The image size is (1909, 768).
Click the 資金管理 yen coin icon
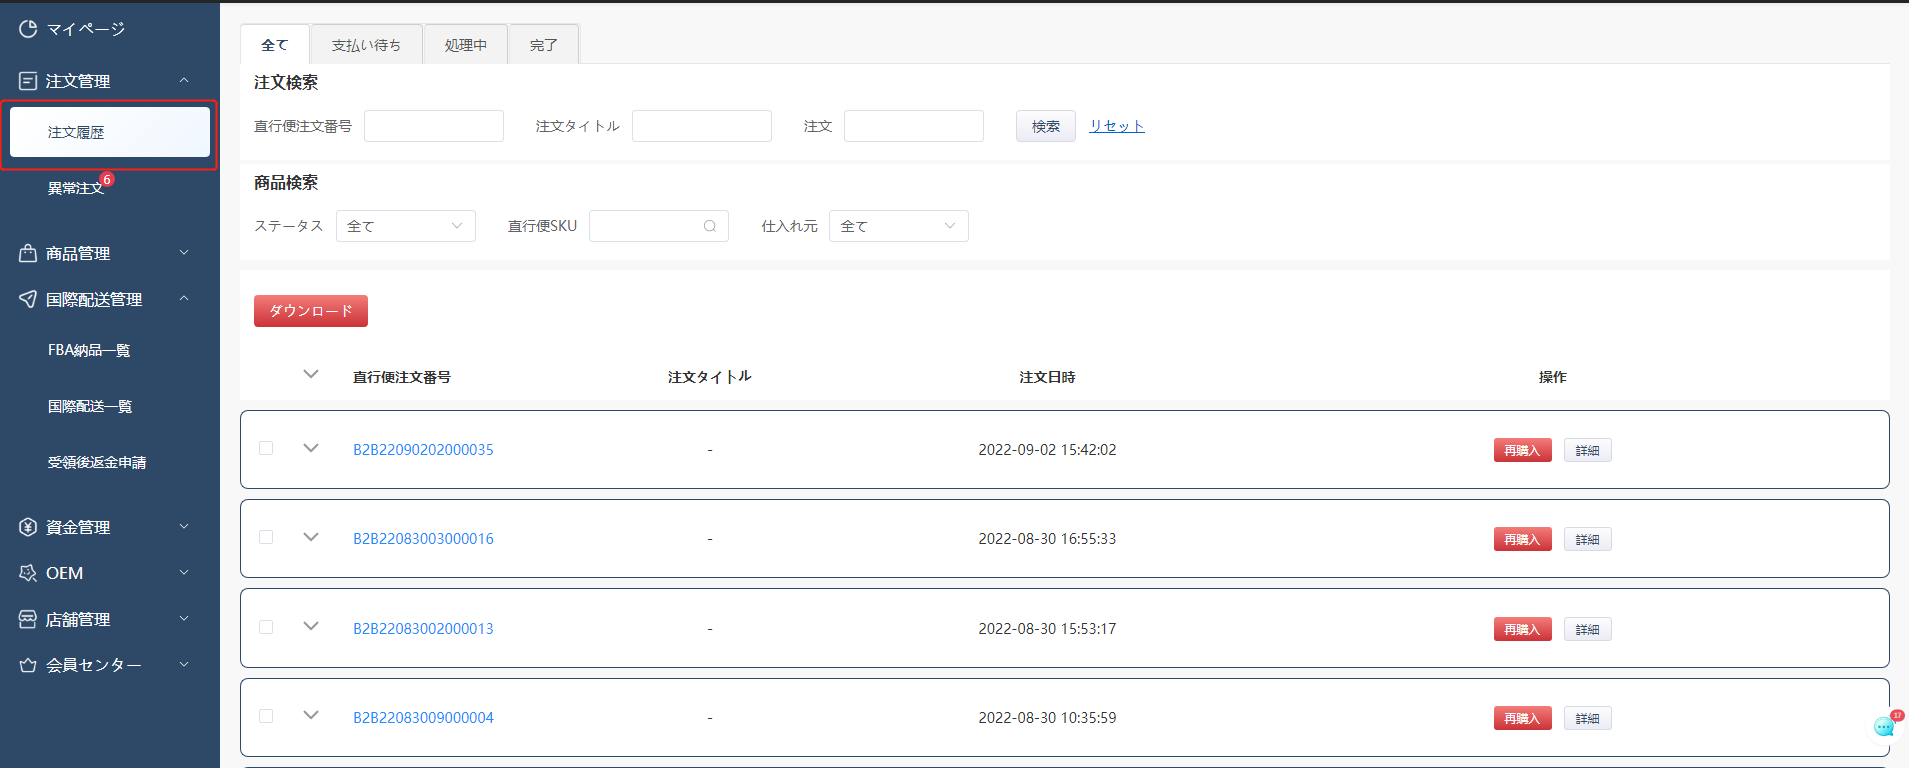coord(28,527)
